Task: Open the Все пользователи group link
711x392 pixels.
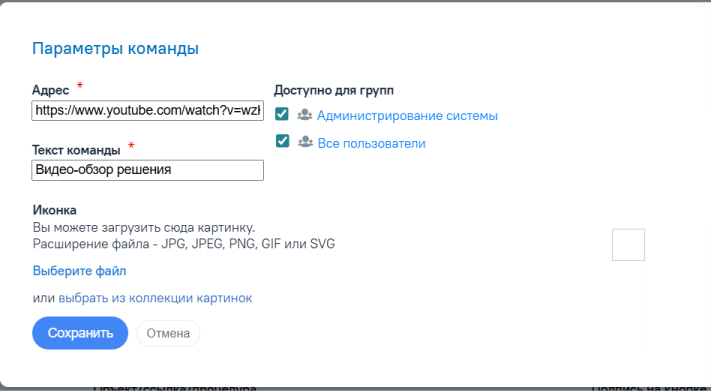Action: coord(372,143)
